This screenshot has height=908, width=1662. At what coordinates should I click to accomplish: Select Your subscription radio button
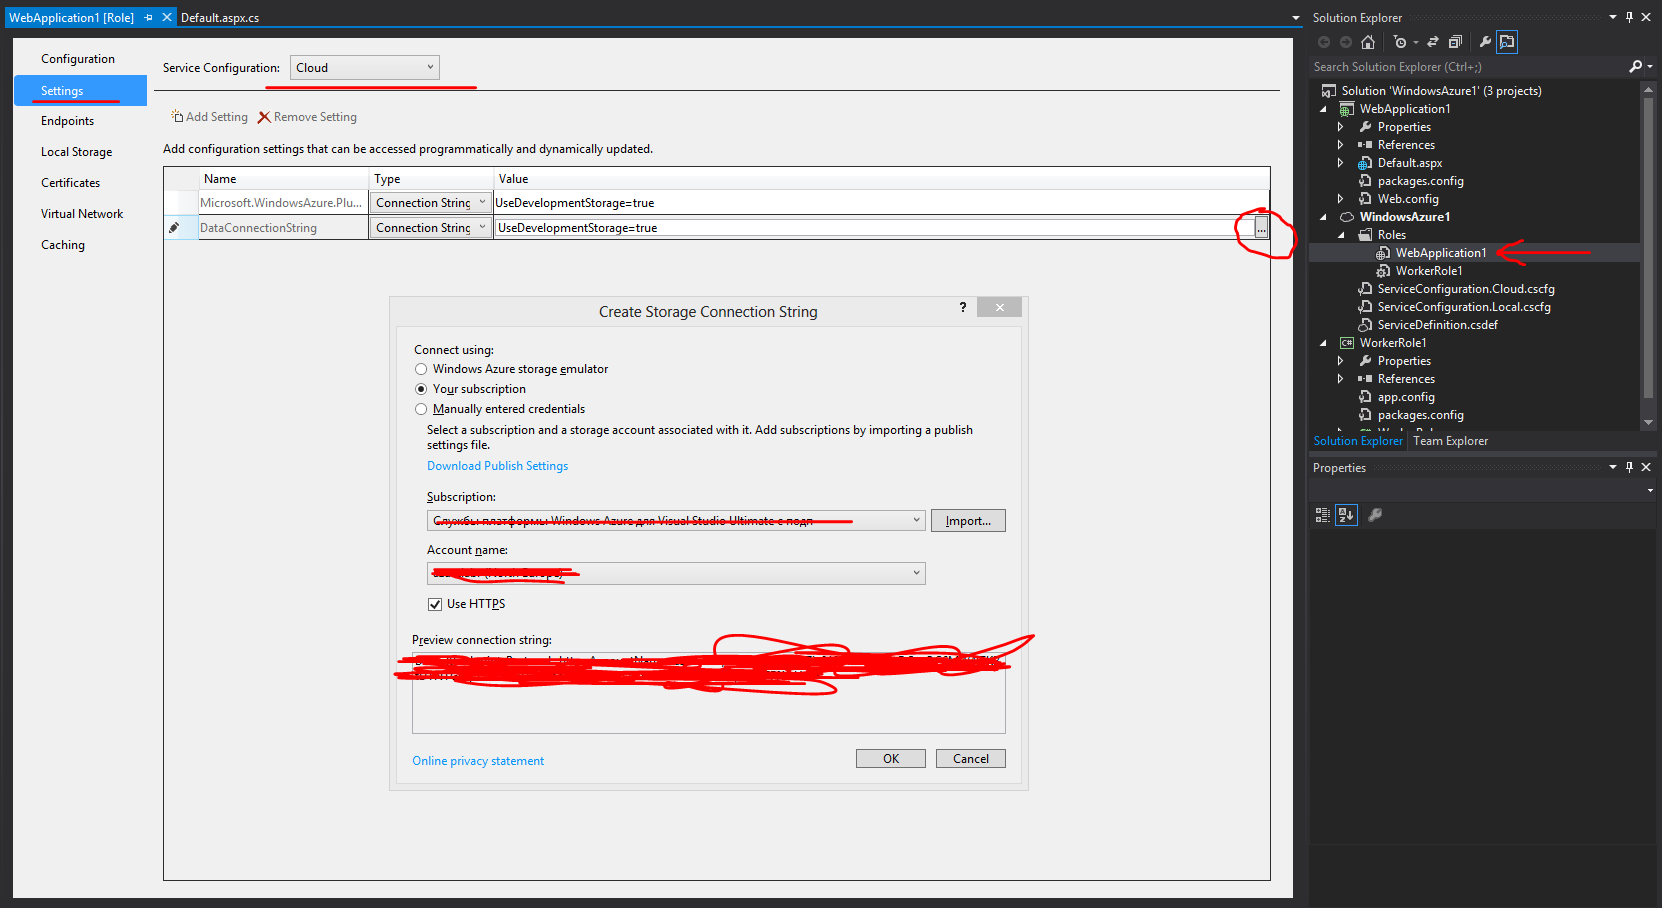421,389
